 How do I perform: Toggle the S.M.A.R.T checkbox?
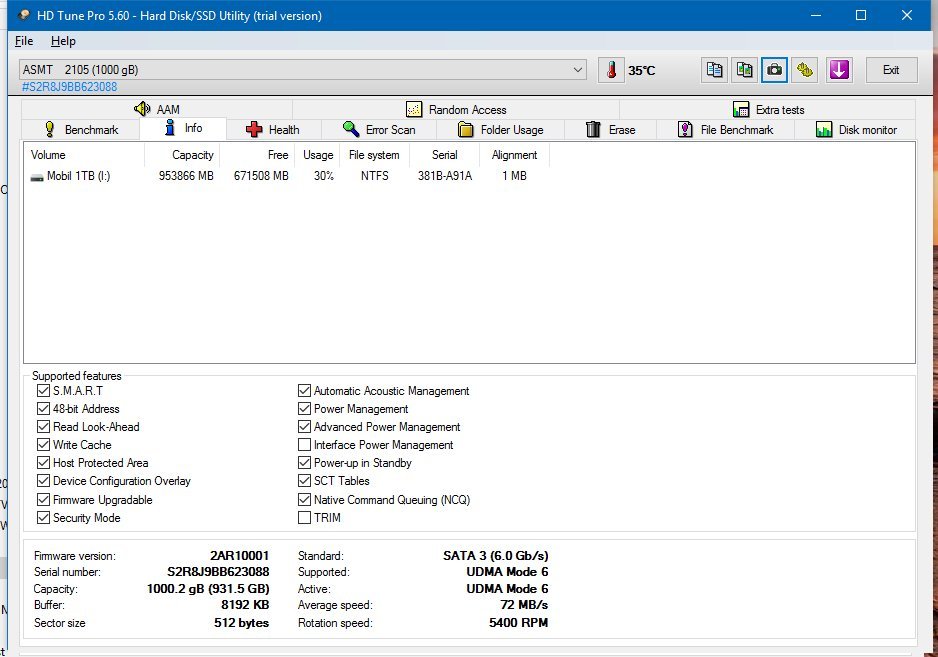coord(43,391)
